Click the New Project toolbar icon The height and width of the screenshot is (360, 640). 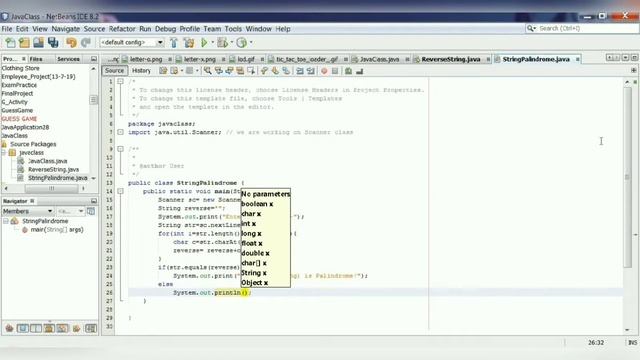coord(24,42)
